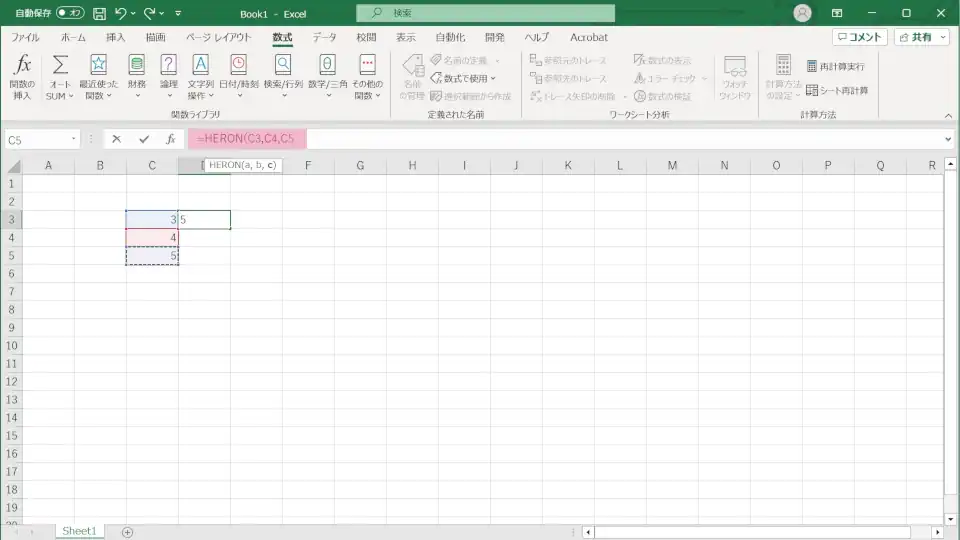Switch to the View (表示) tab
Screen dimensions: 960x540
(406, 37)
